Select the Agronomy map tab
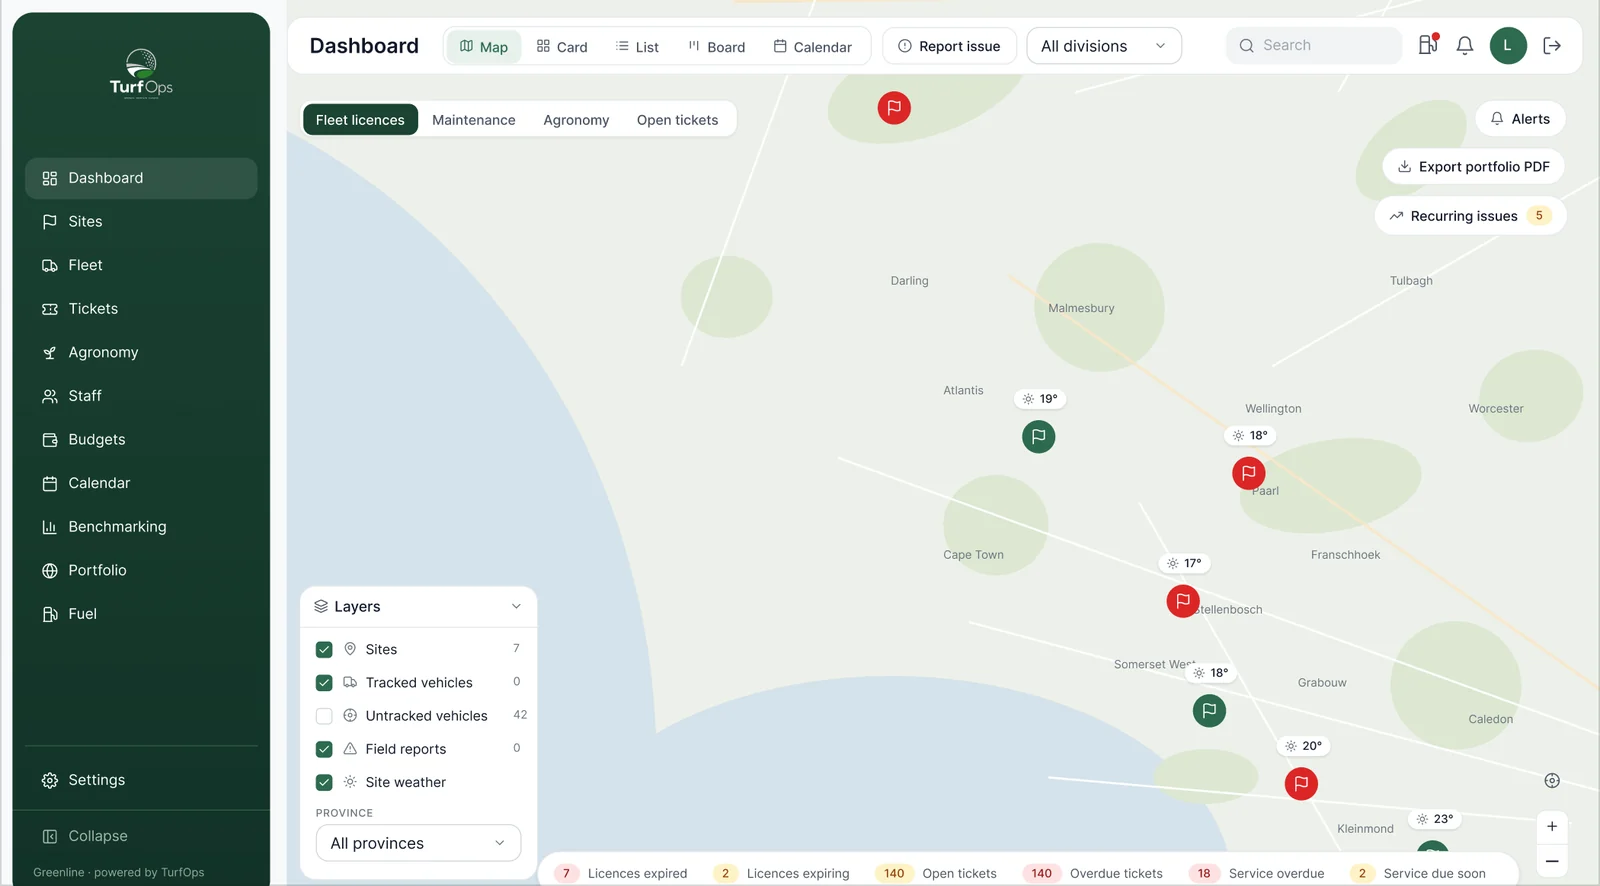Image resolution: width=1600 pixels, height=886 pixels. click(576, 120)
